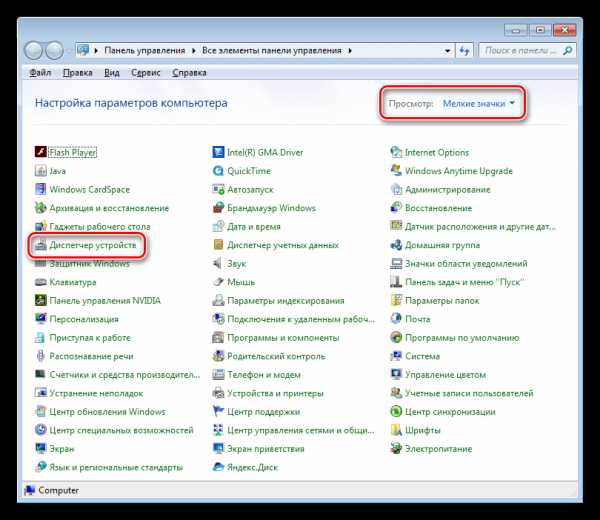Open Родительский контроль link
Image resolution: width=600 pixels, height=520 pixels.
point(276,356)
